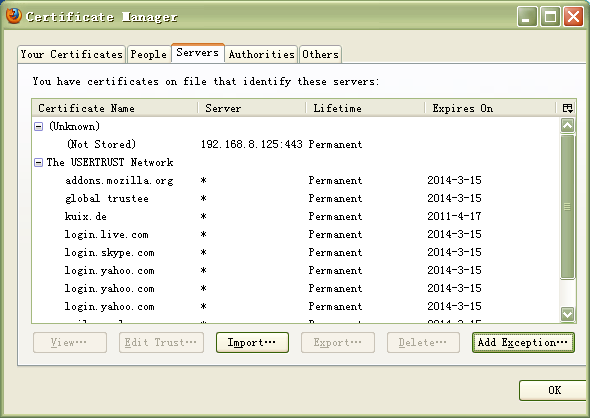Switch to the People tab

point(149,54)
